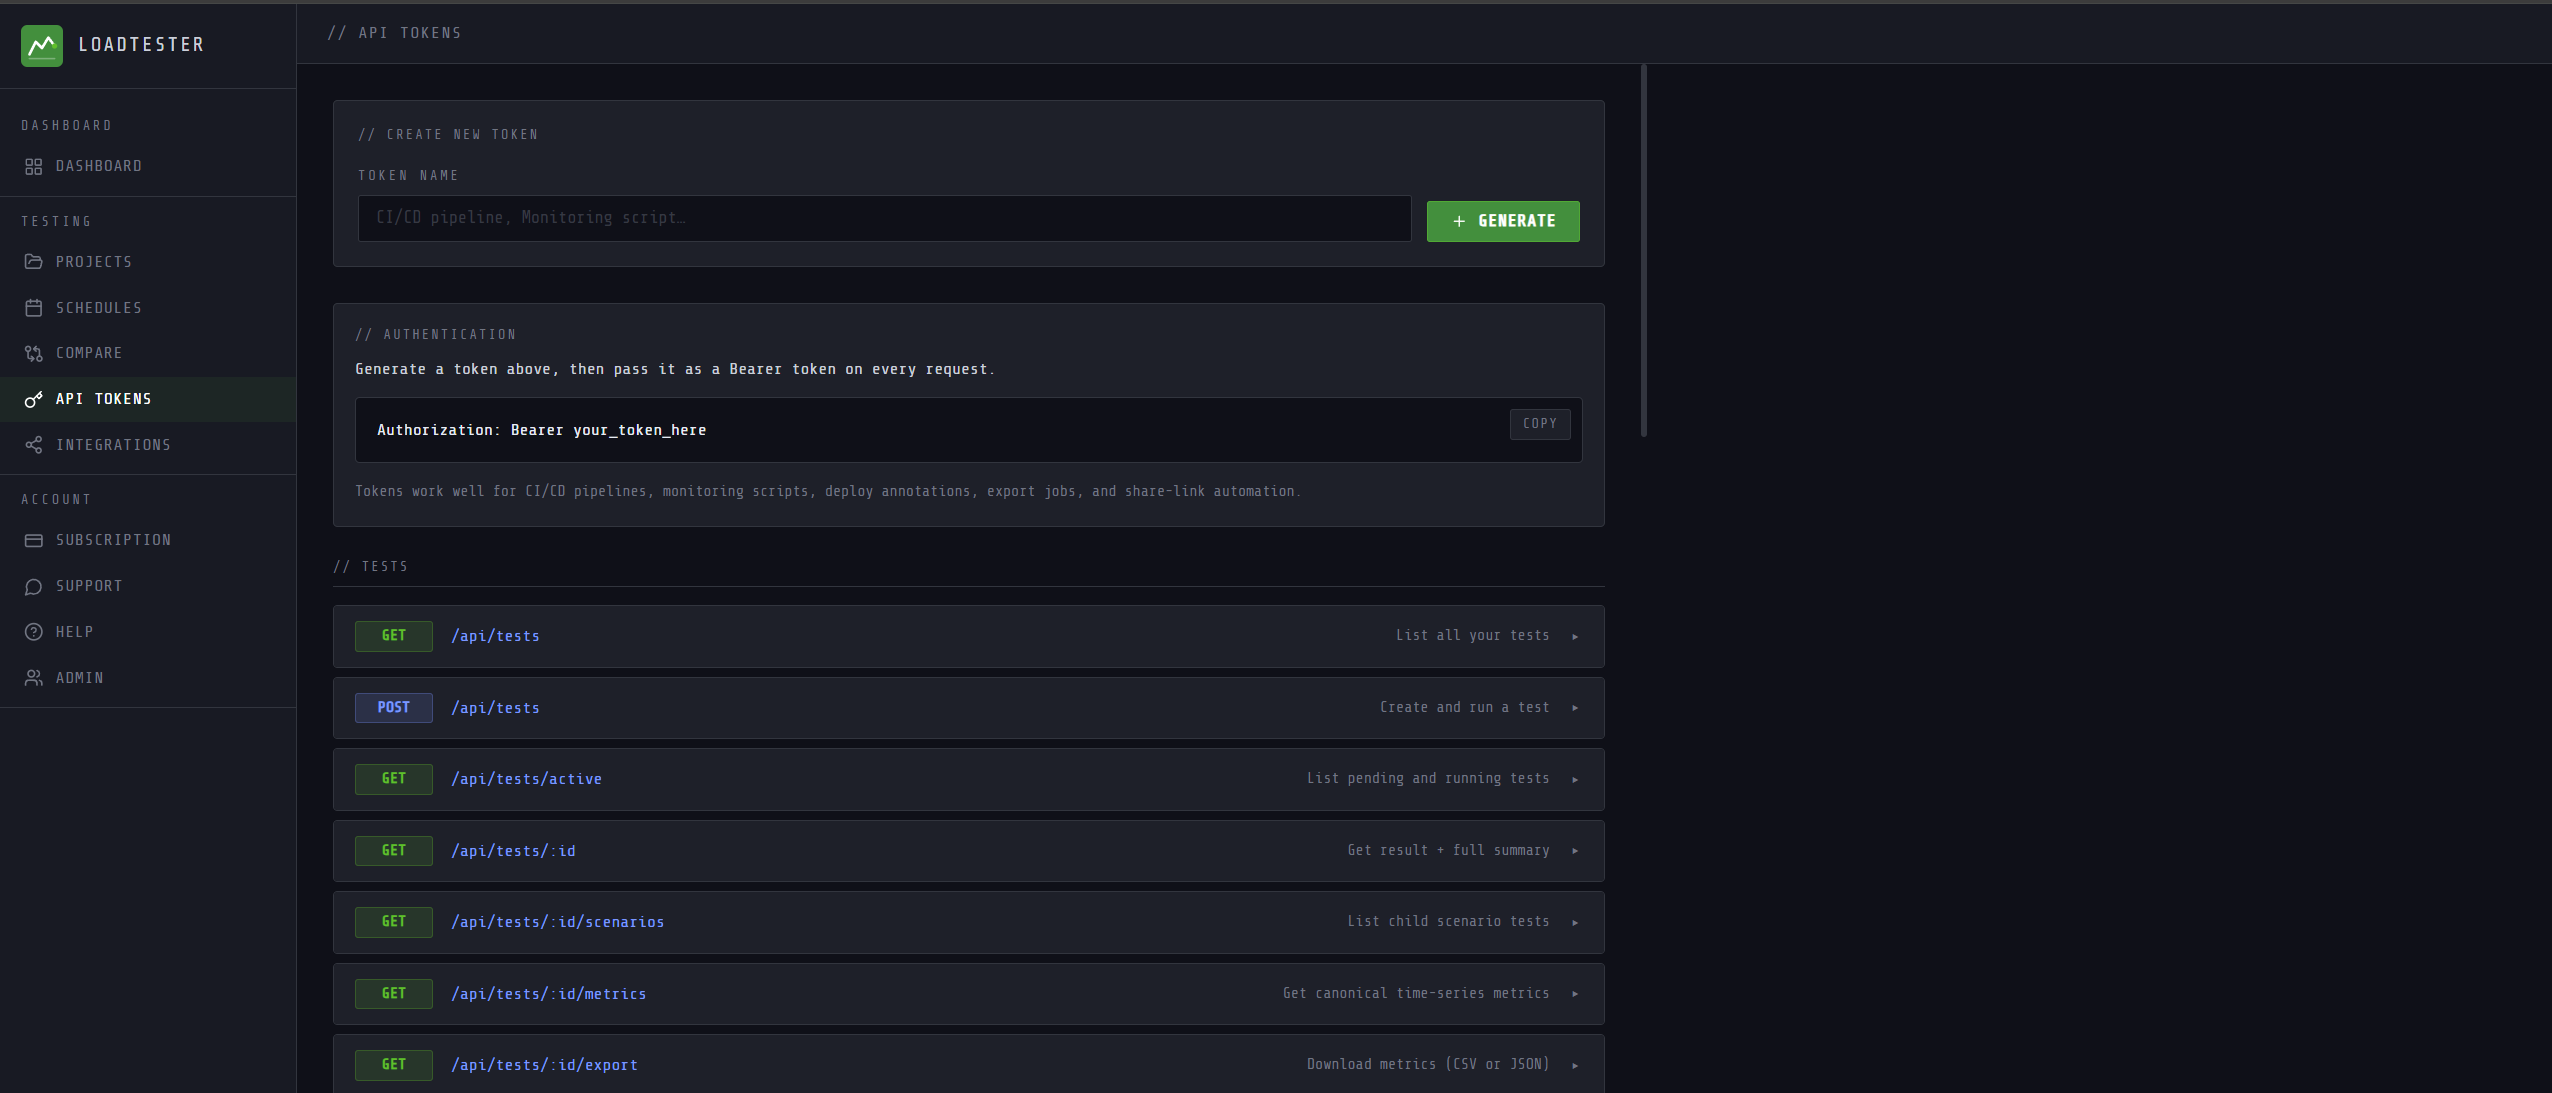Switch to the Dashboard section
Screen dimensions: 2552x1093
pos(99,166)
